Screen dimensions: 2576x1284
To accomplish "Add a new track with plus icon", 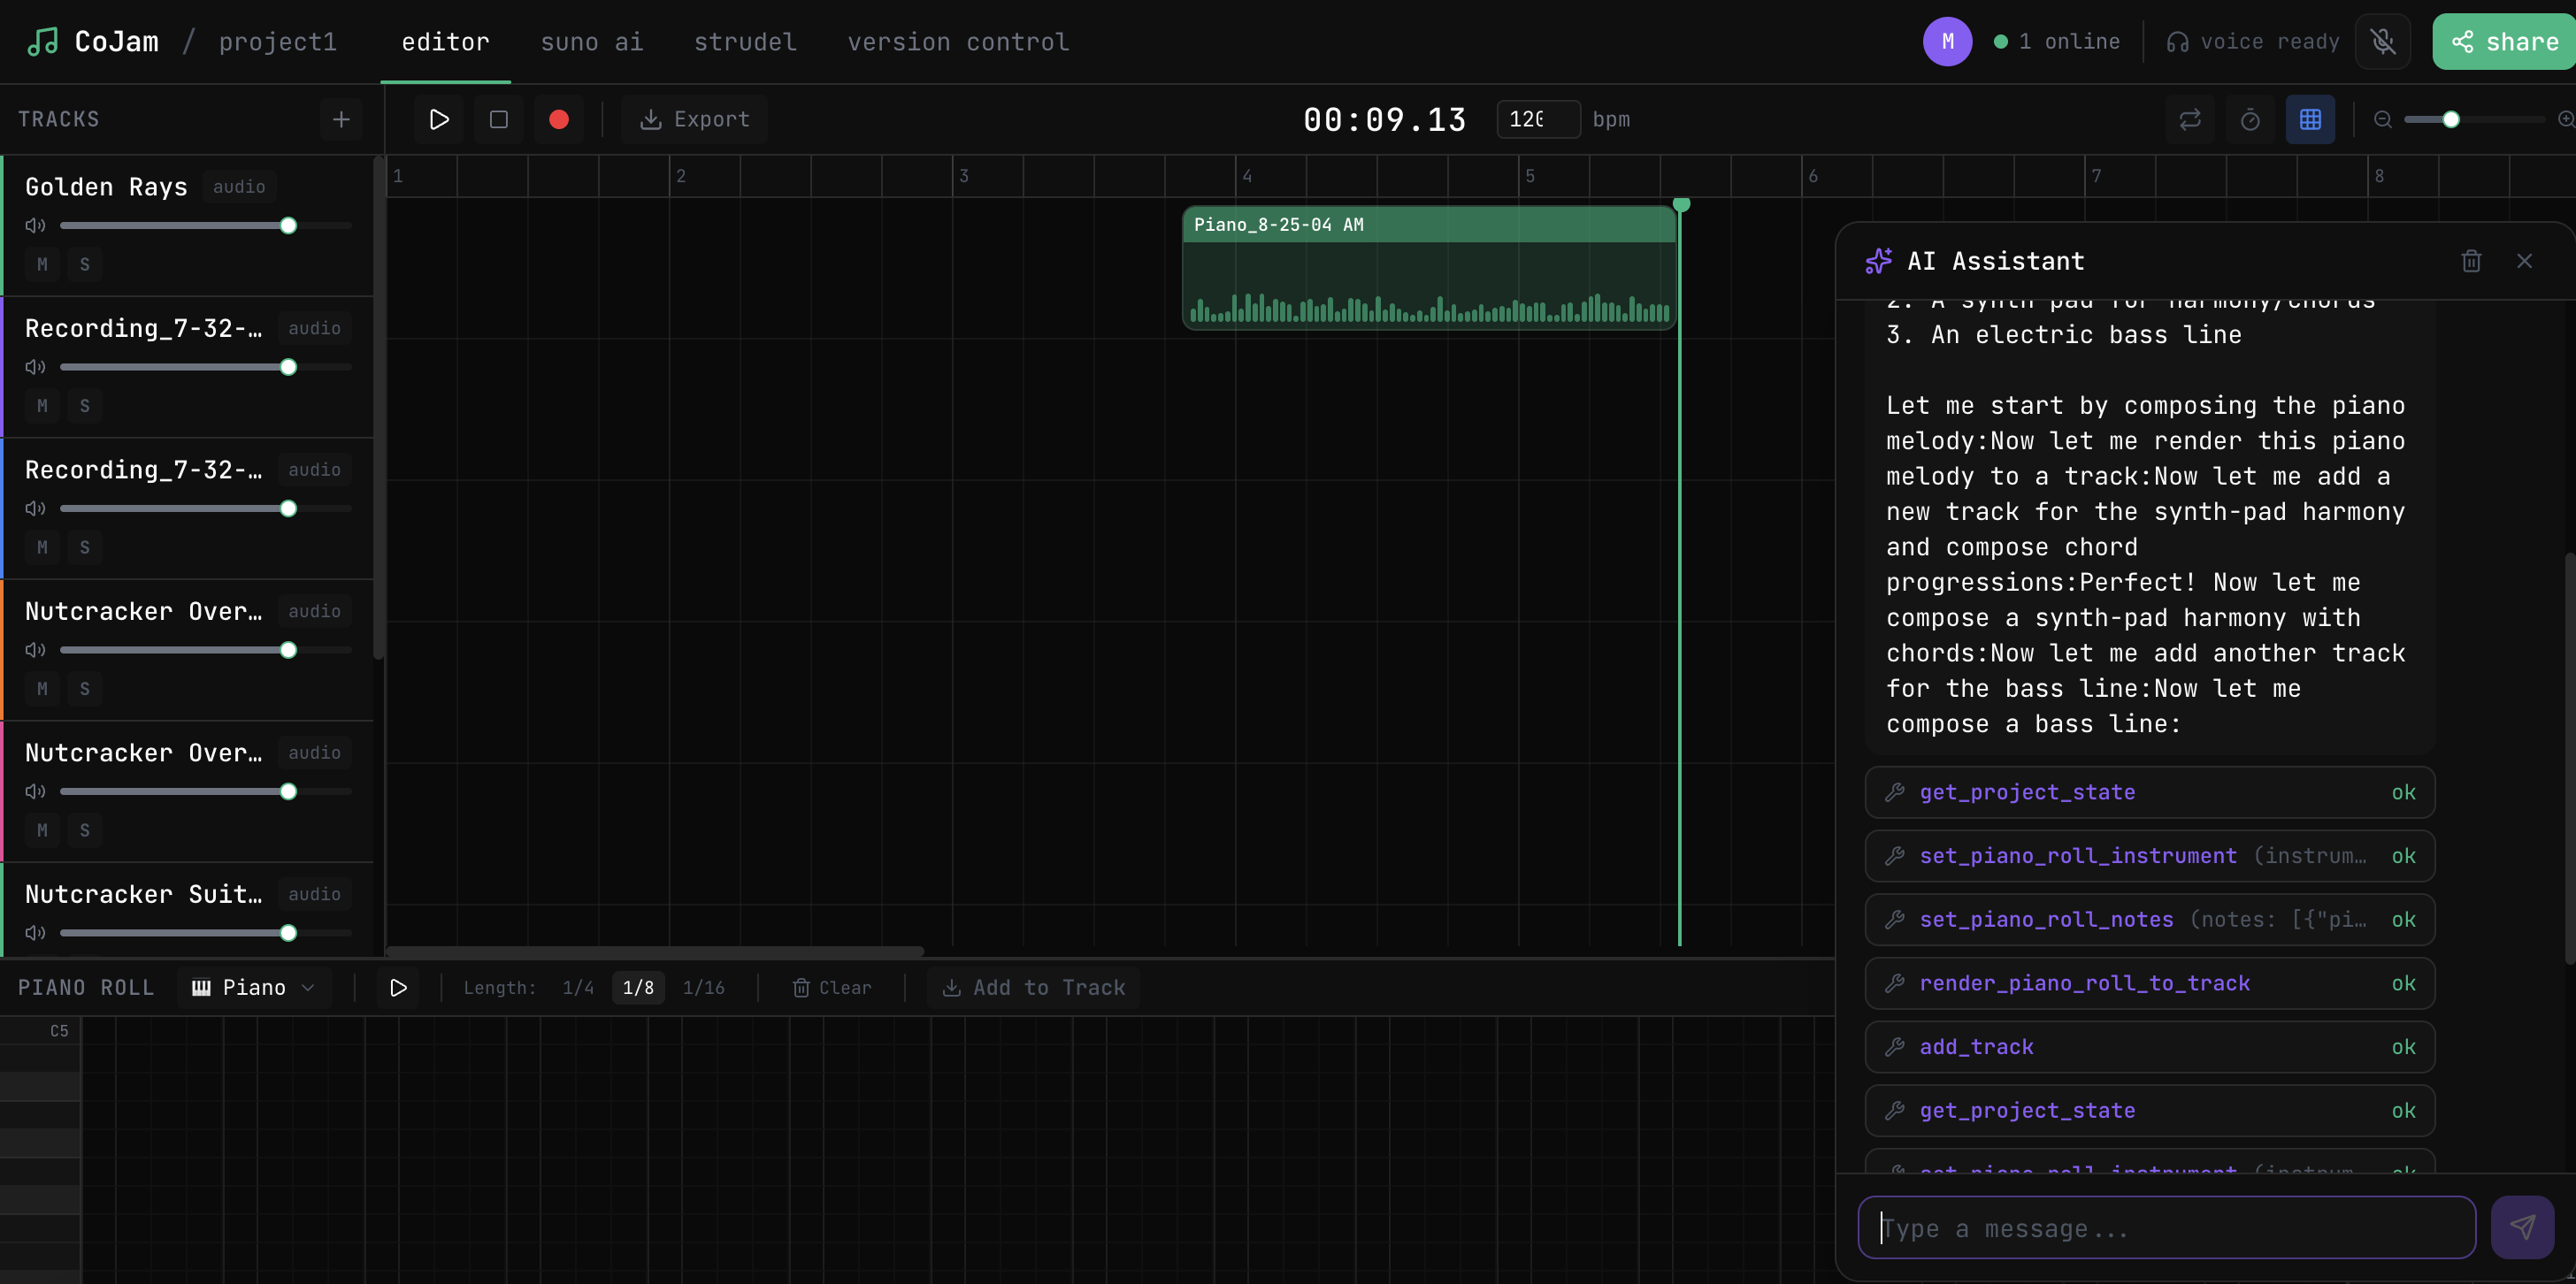I will click(x=341, y=120).
